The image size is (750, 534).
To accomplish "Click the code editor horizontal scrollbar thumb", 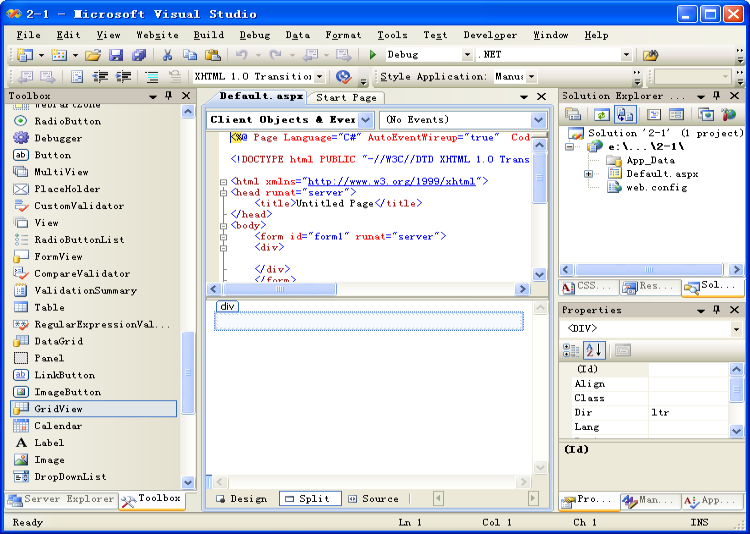I will 280,289.
